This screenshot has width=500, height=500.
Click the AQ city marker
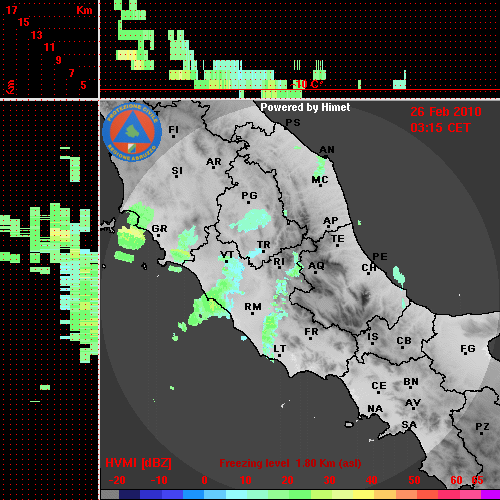315,272
